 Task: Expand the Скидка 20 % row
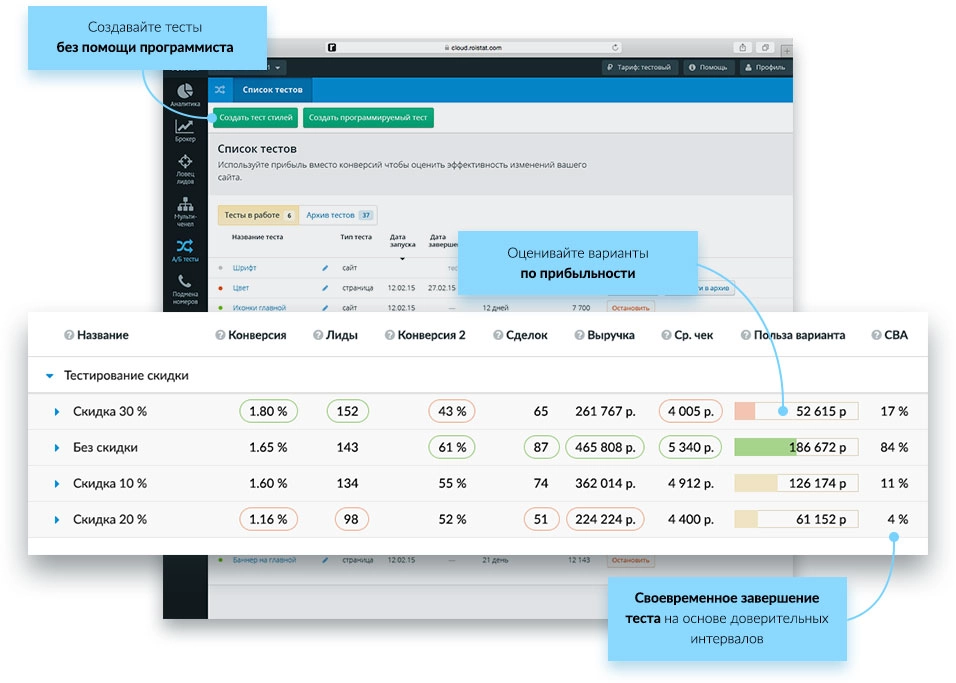(57, 520)
